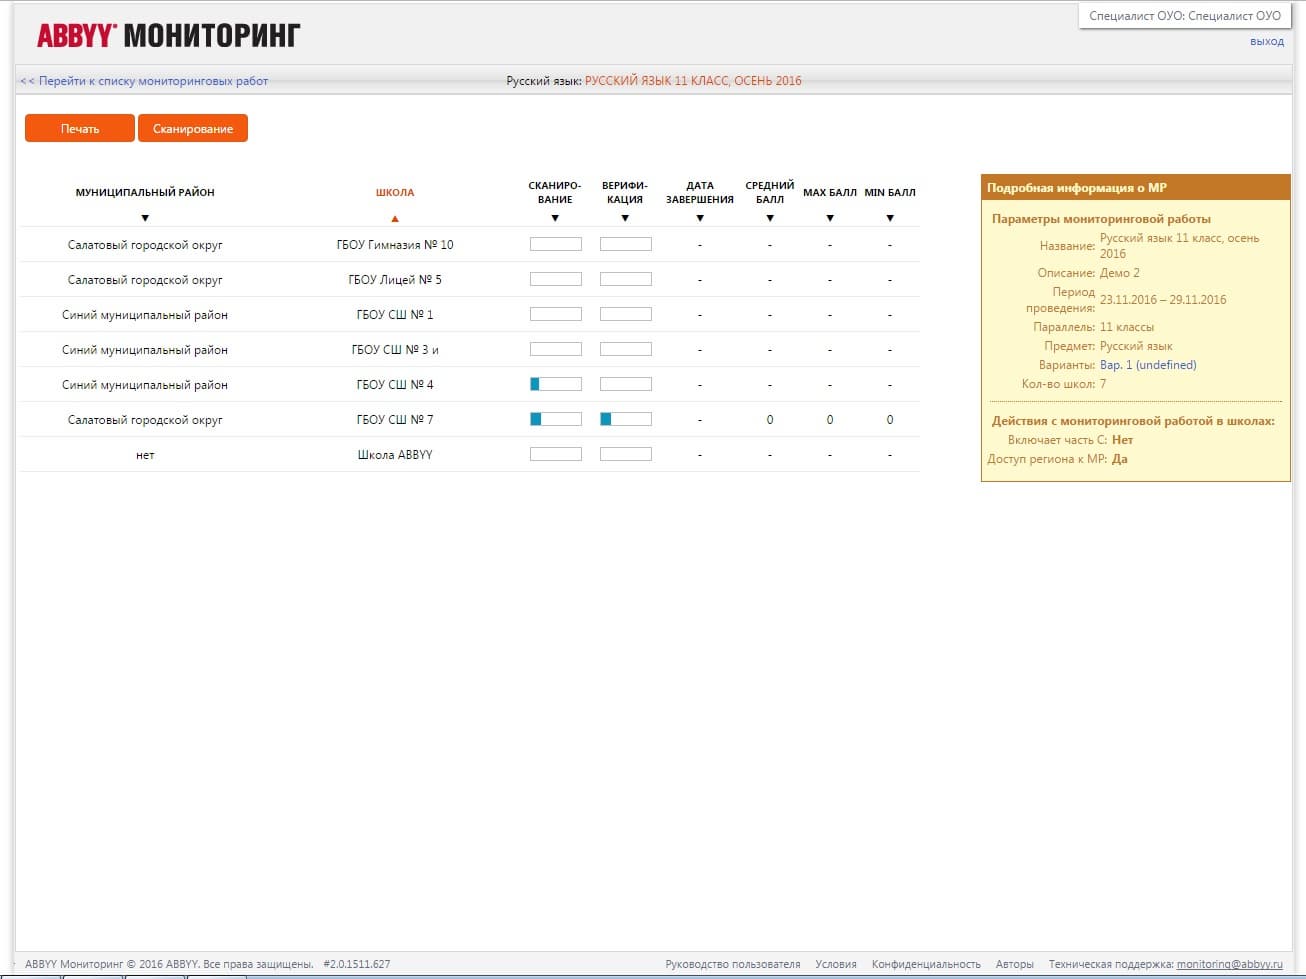The image size is (1306, 979).
Task: Sort by MIN БАЛЛ column arrow
Action: click(890, 218)
